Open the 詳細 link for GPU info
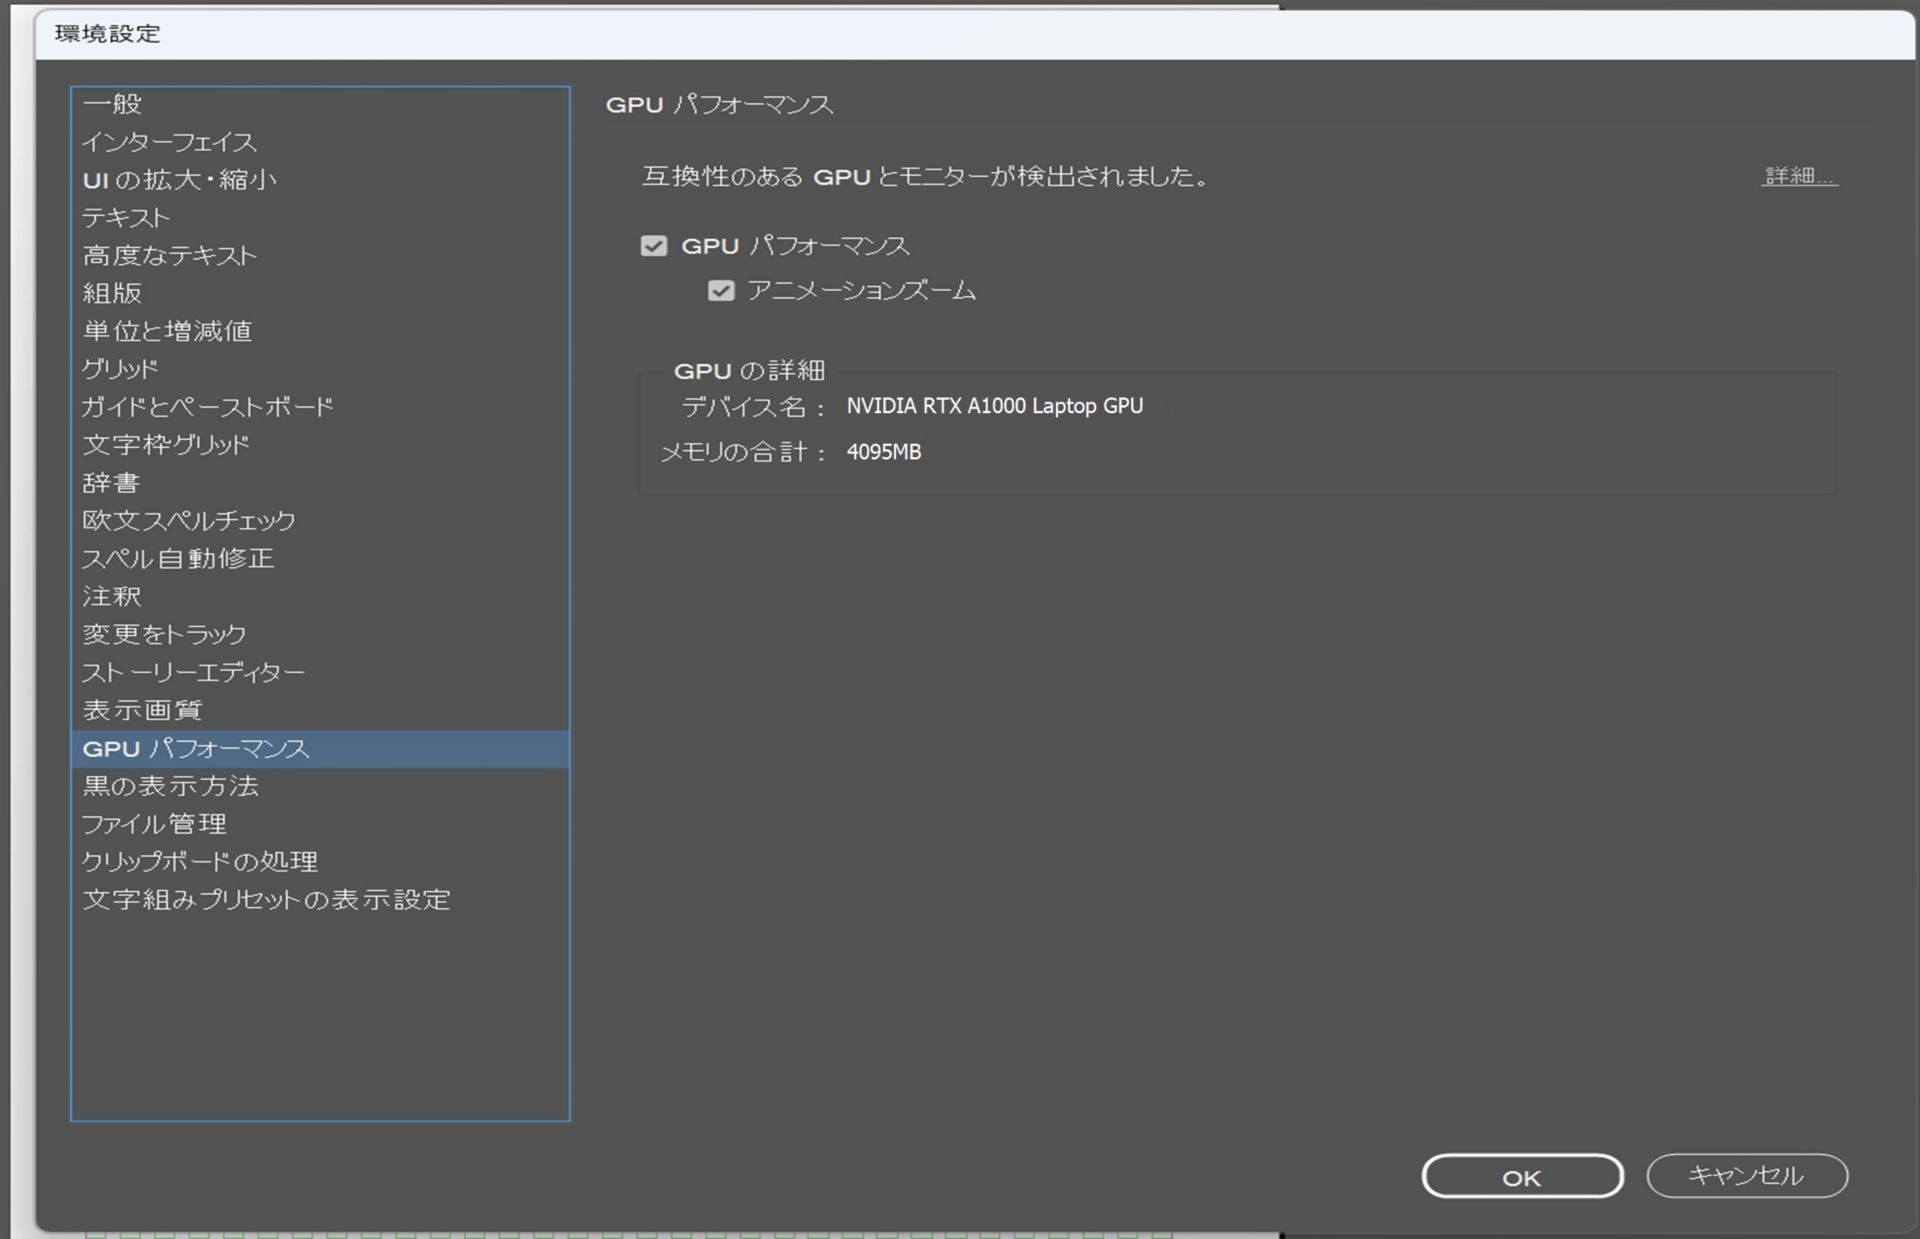The image size is (1920, 1239). (x=1797, y=177)
